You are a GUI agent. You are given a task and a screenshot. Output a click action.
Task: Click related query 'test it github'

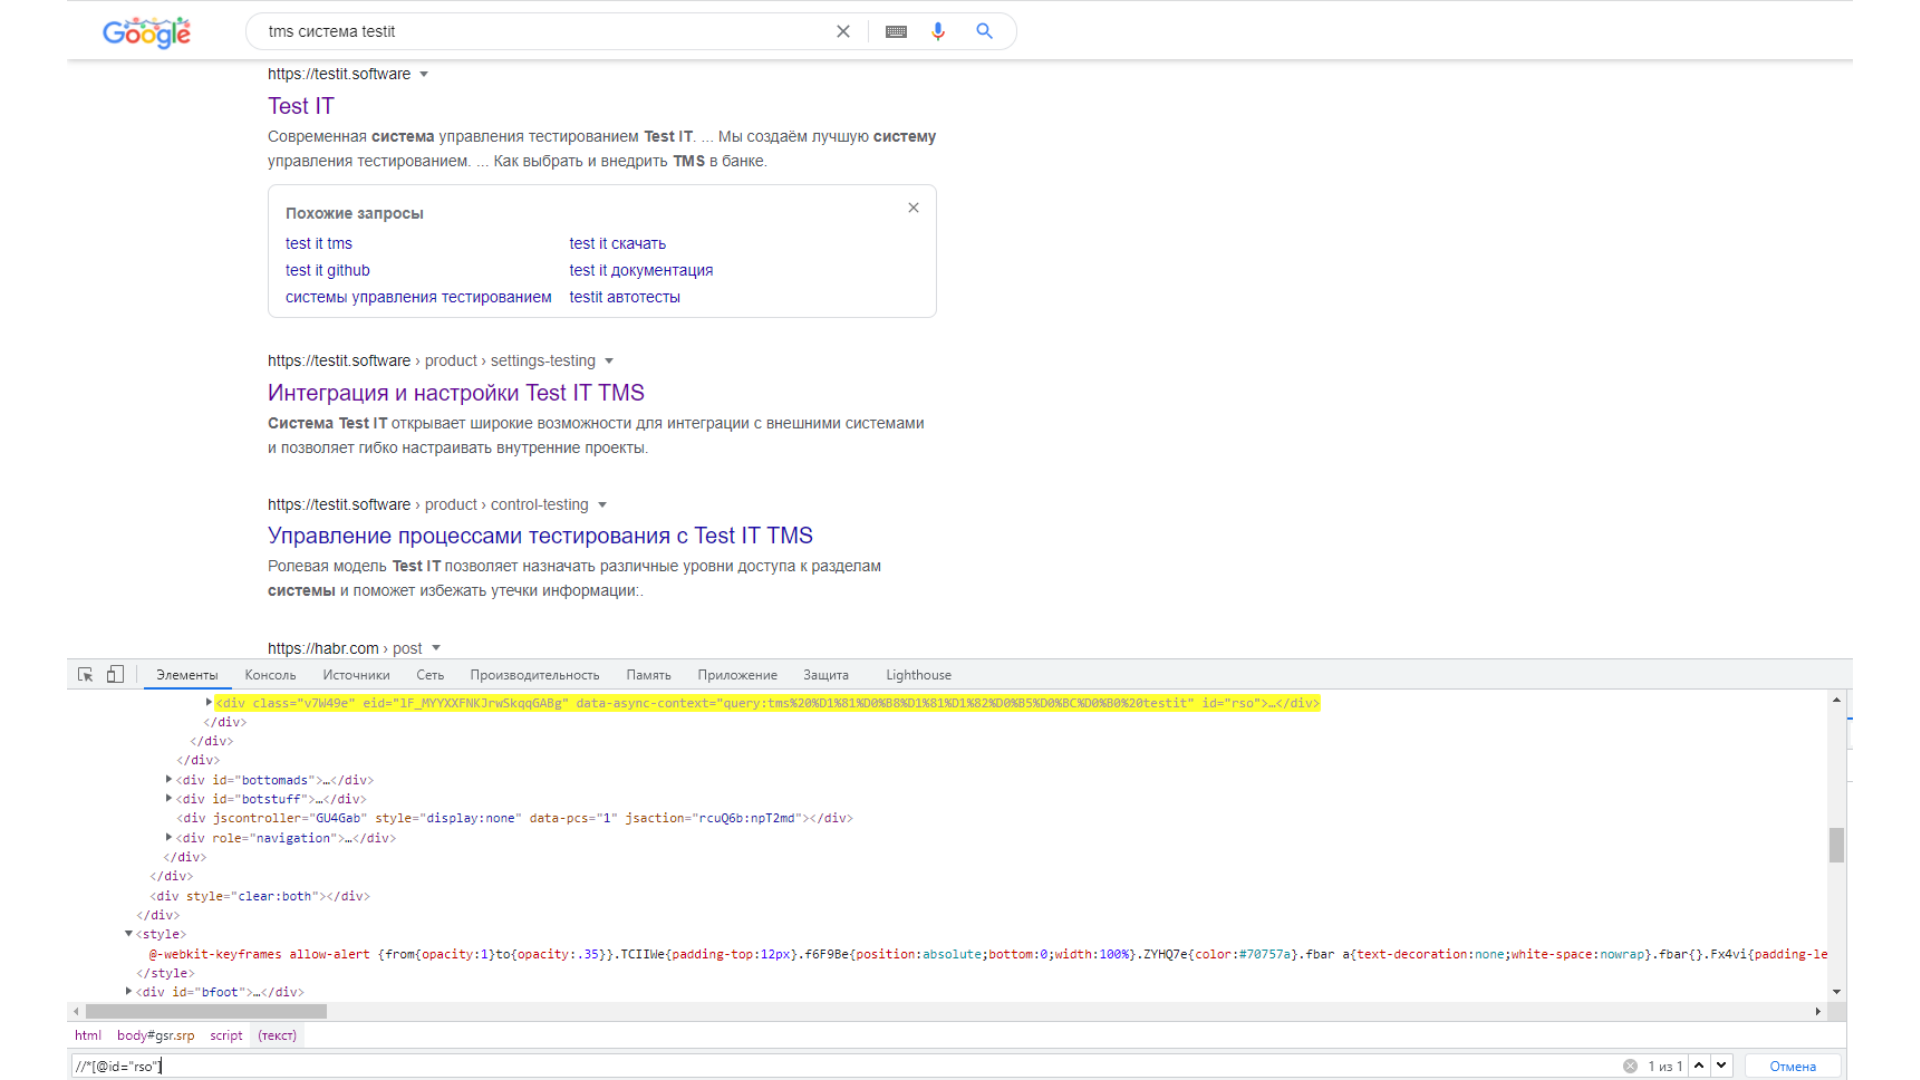(x=328, y=271)
